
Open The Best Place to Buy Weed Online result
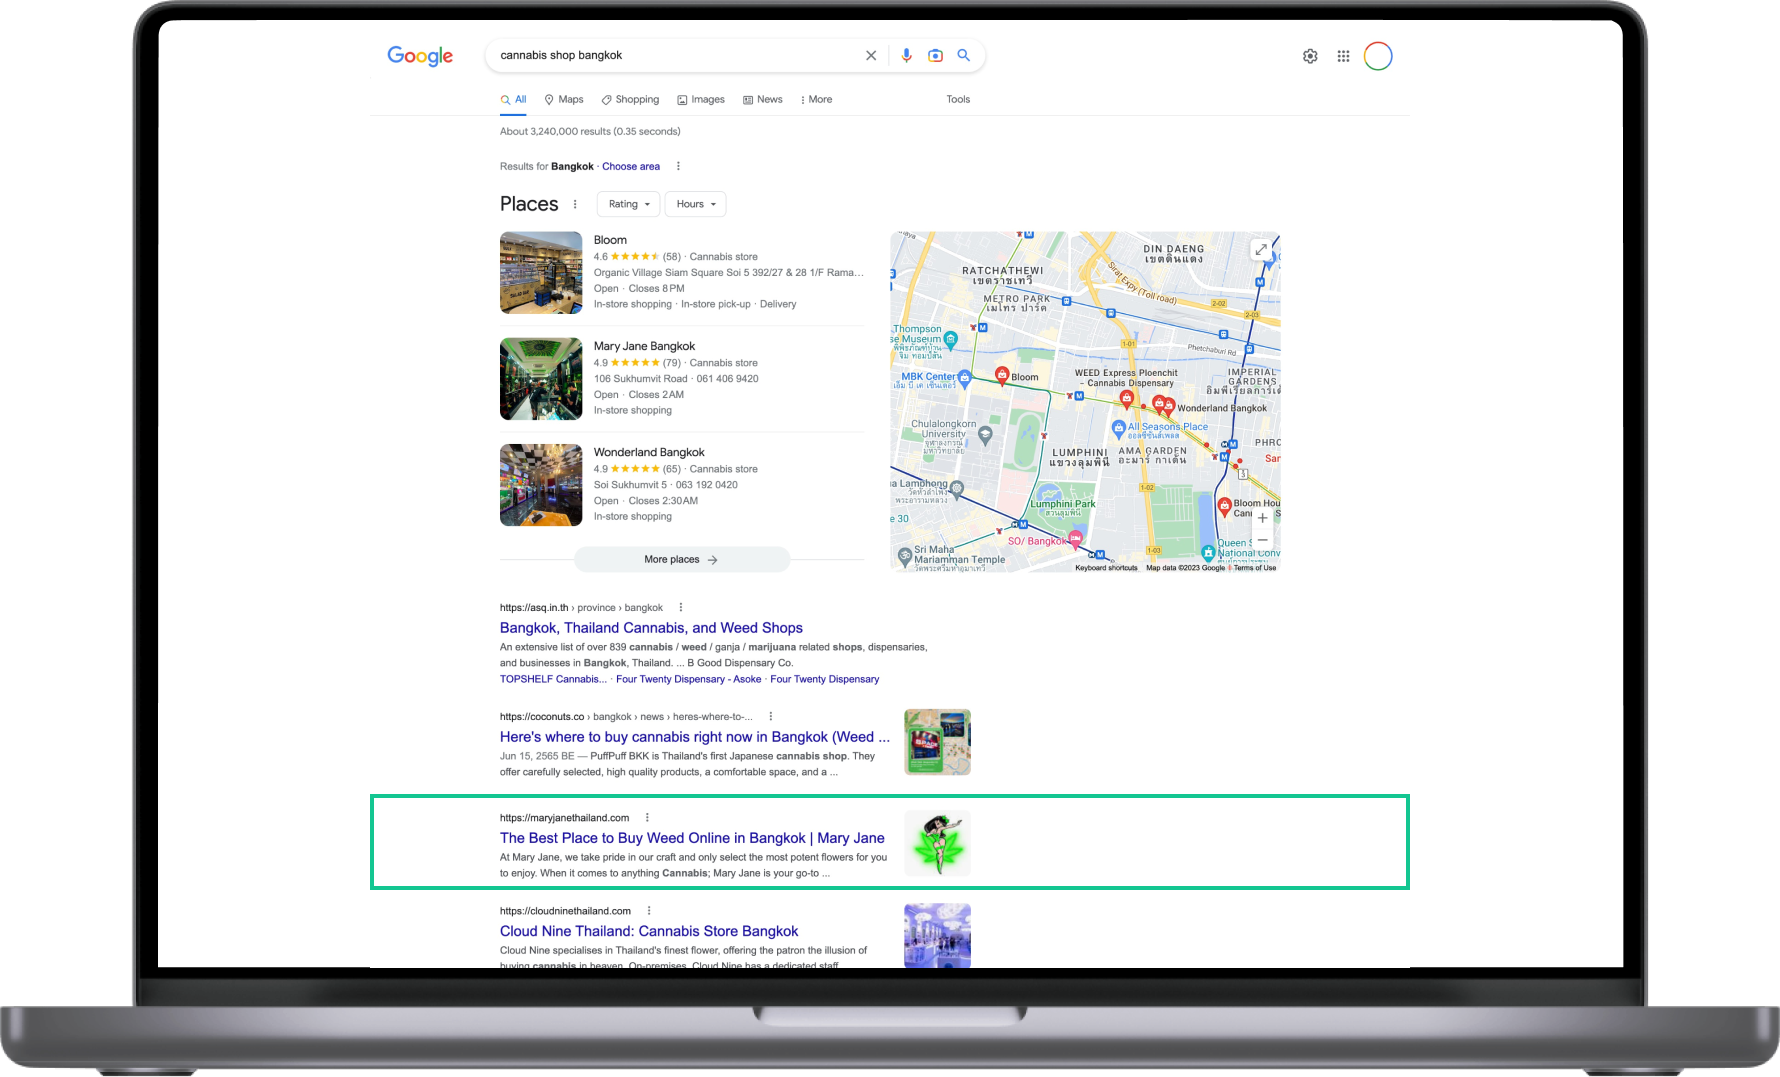point(692,838)
